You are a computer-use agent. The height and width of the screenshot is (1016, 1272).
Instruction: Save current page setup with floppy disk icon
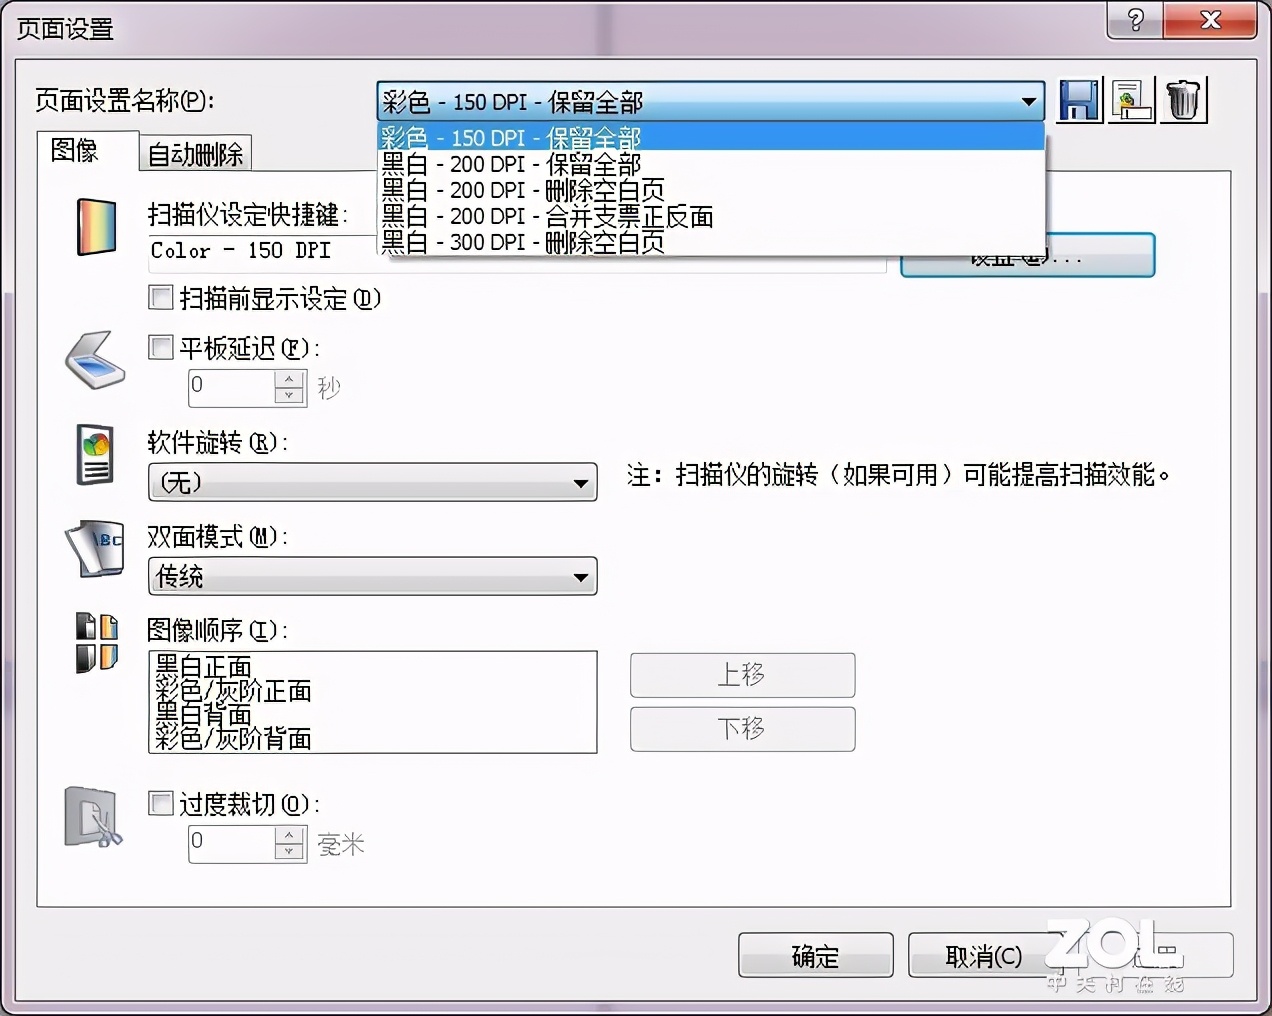click(x=1078, y=98)
